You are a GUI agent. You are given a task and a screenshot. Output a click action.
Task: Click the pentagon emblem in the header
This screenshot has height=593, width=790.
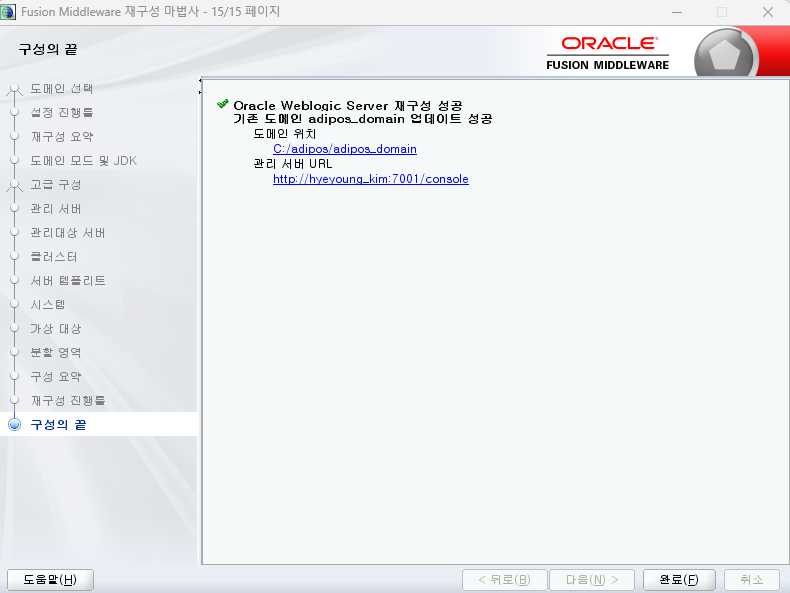click(x=725, y=55)
